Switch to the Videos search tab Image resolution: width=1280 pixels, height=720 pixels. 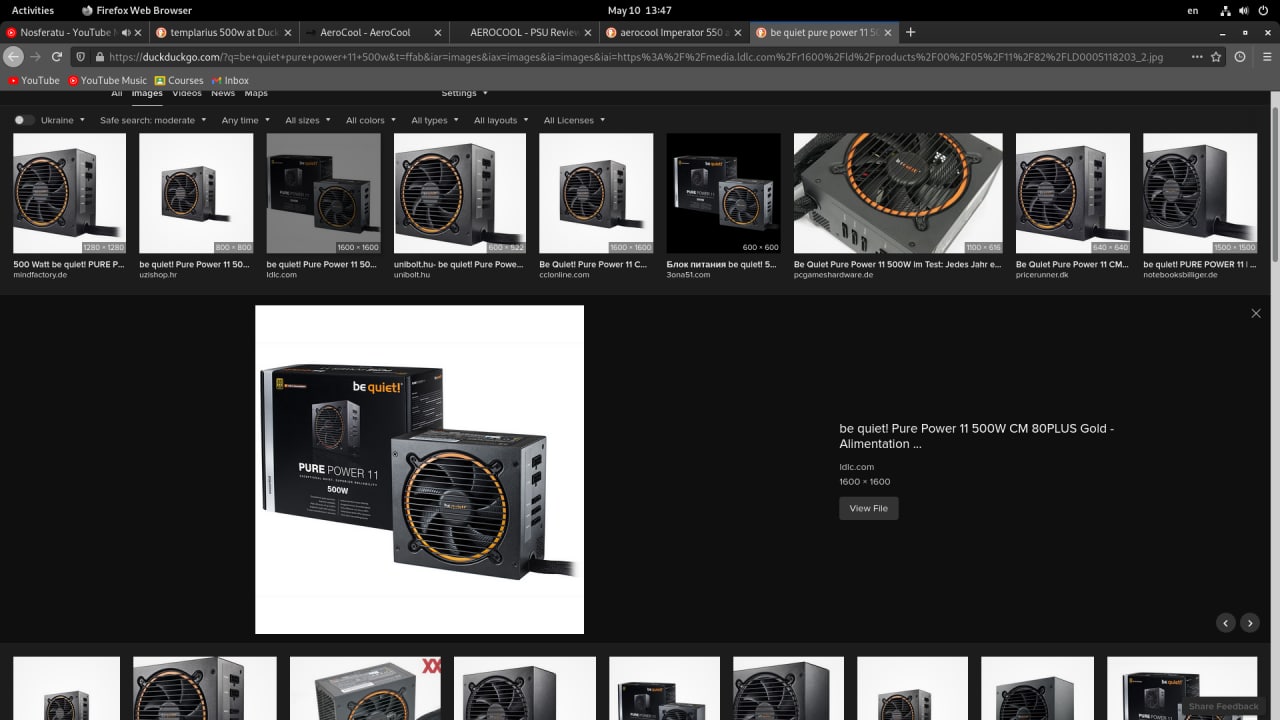coord(187,93)
